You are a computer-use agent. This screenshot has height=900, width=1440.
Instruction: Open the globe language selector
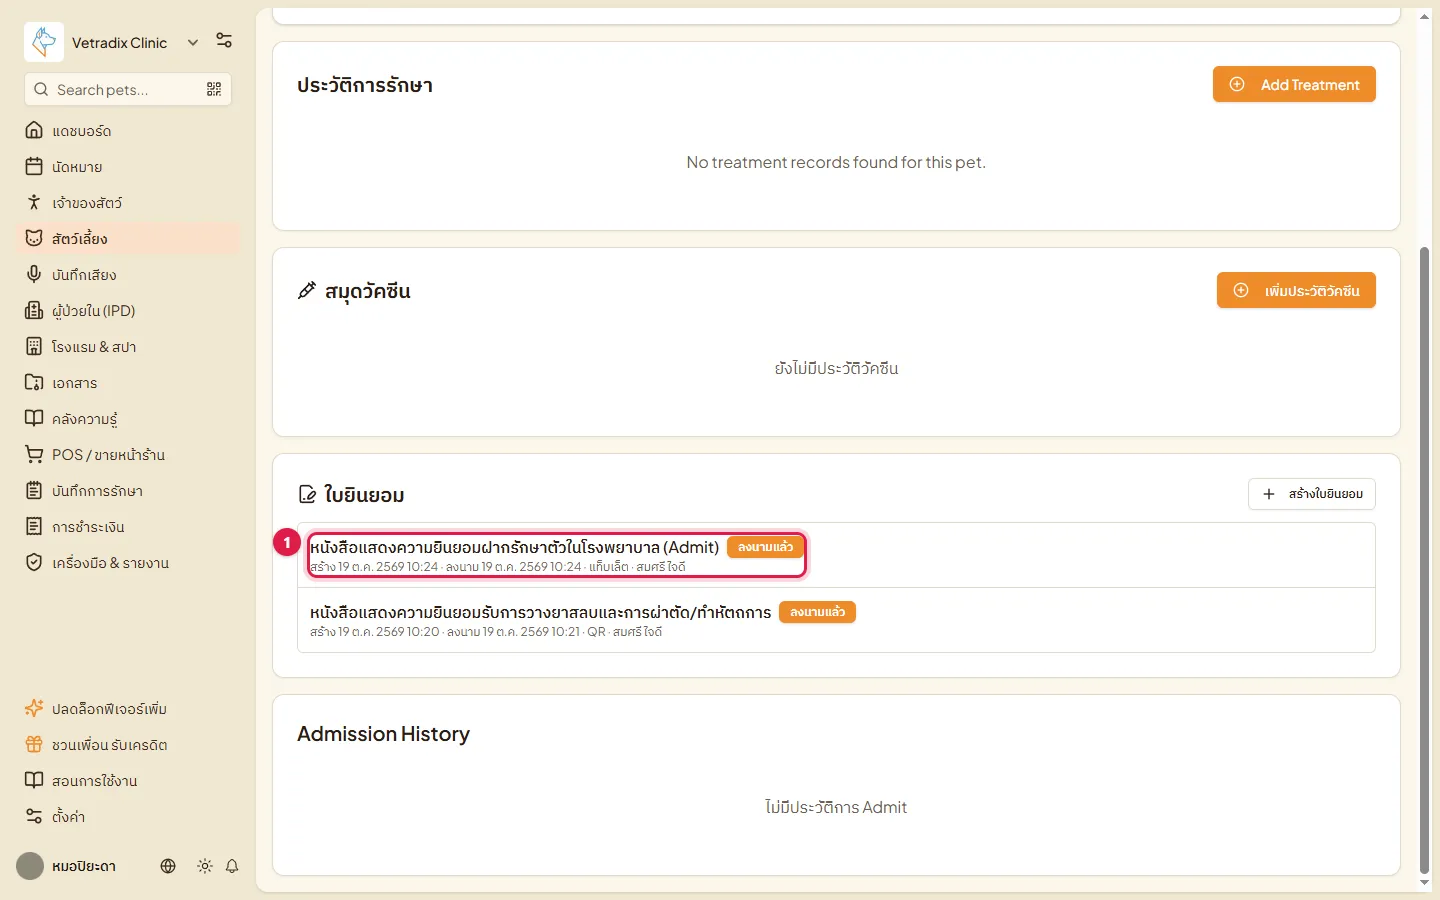168,866
